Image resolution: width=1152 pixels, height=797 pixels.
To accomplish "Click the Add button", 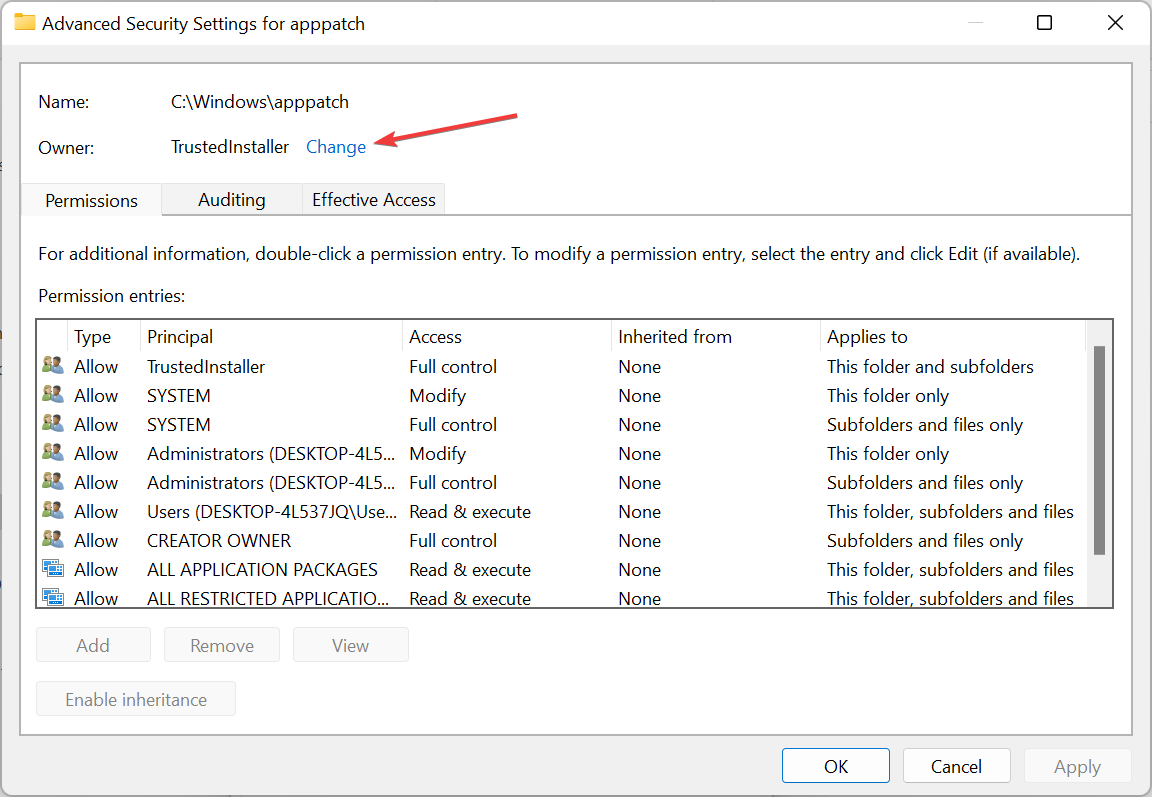I will pos(93,645).
